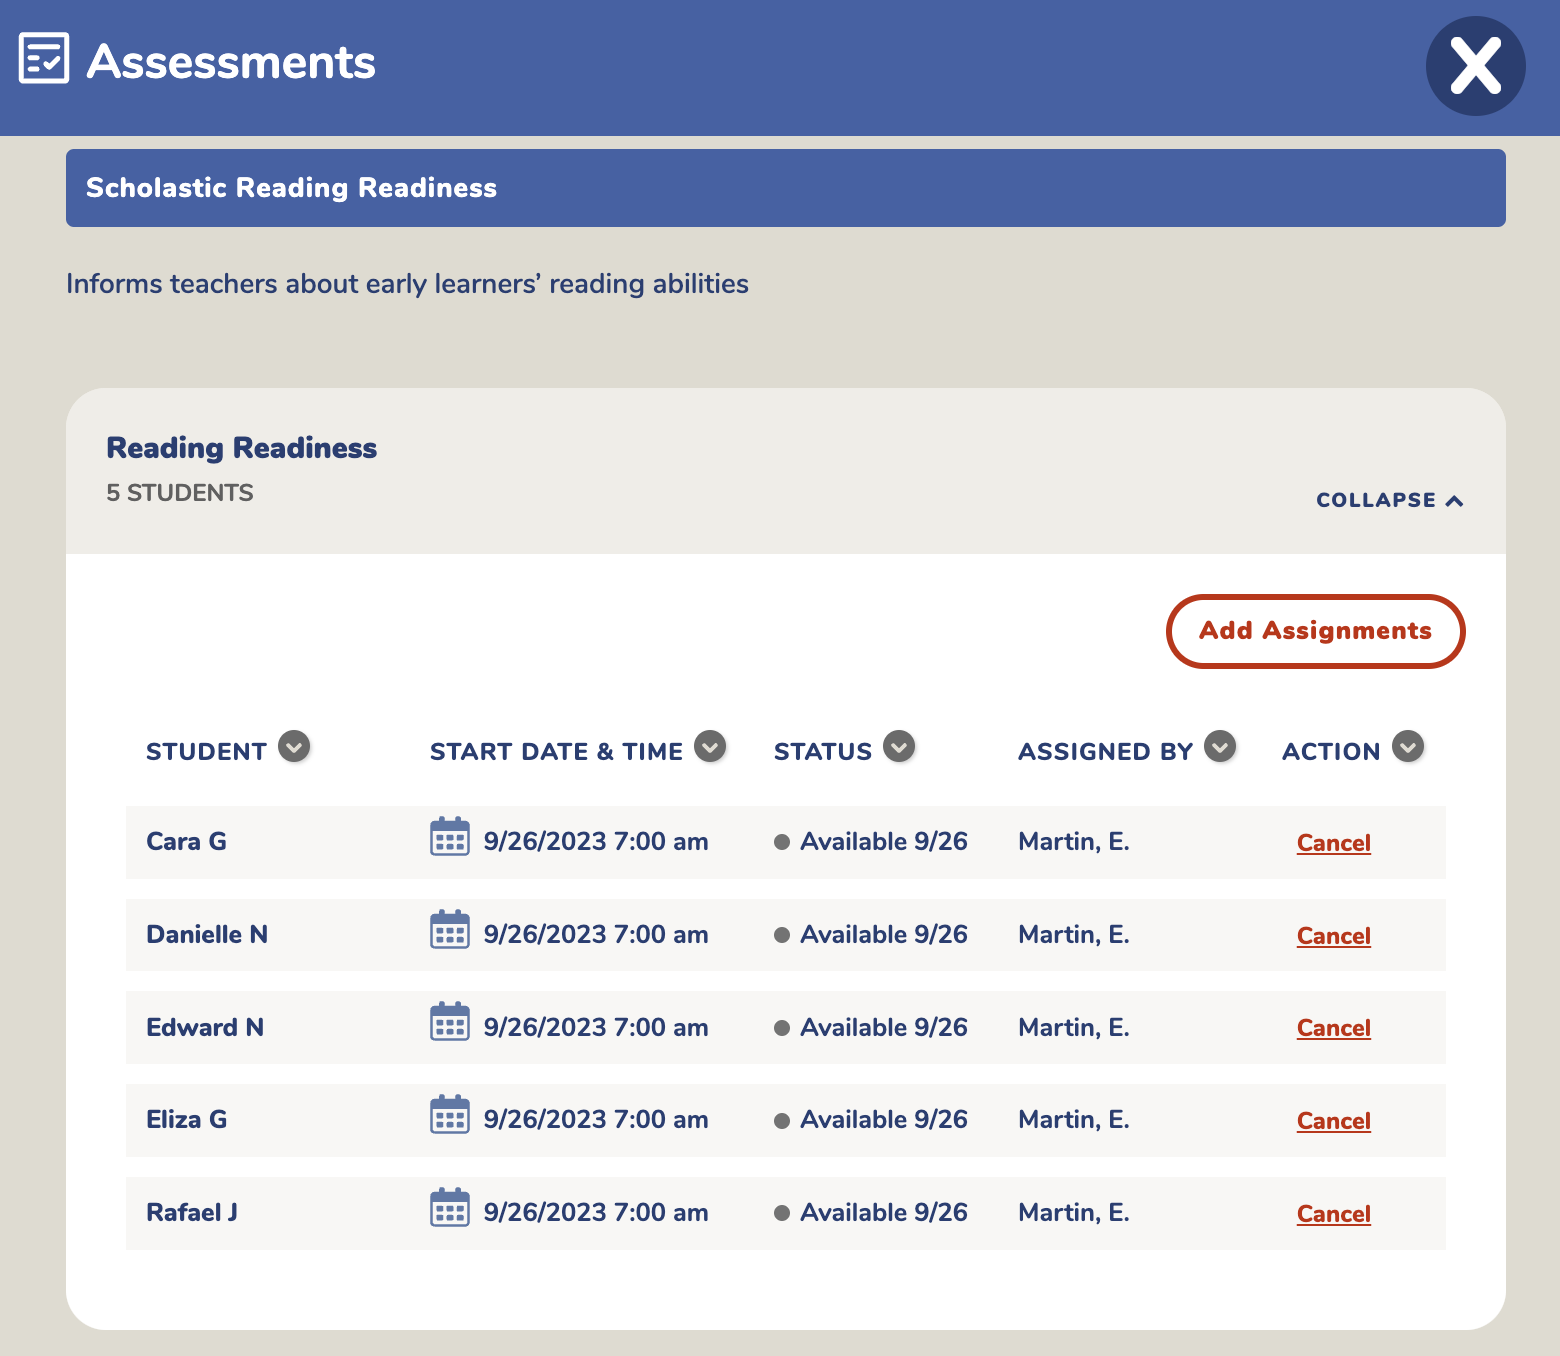Click the STUDENT column header text
Viewport: 1560px width, 1356px height.
(206, 752)
